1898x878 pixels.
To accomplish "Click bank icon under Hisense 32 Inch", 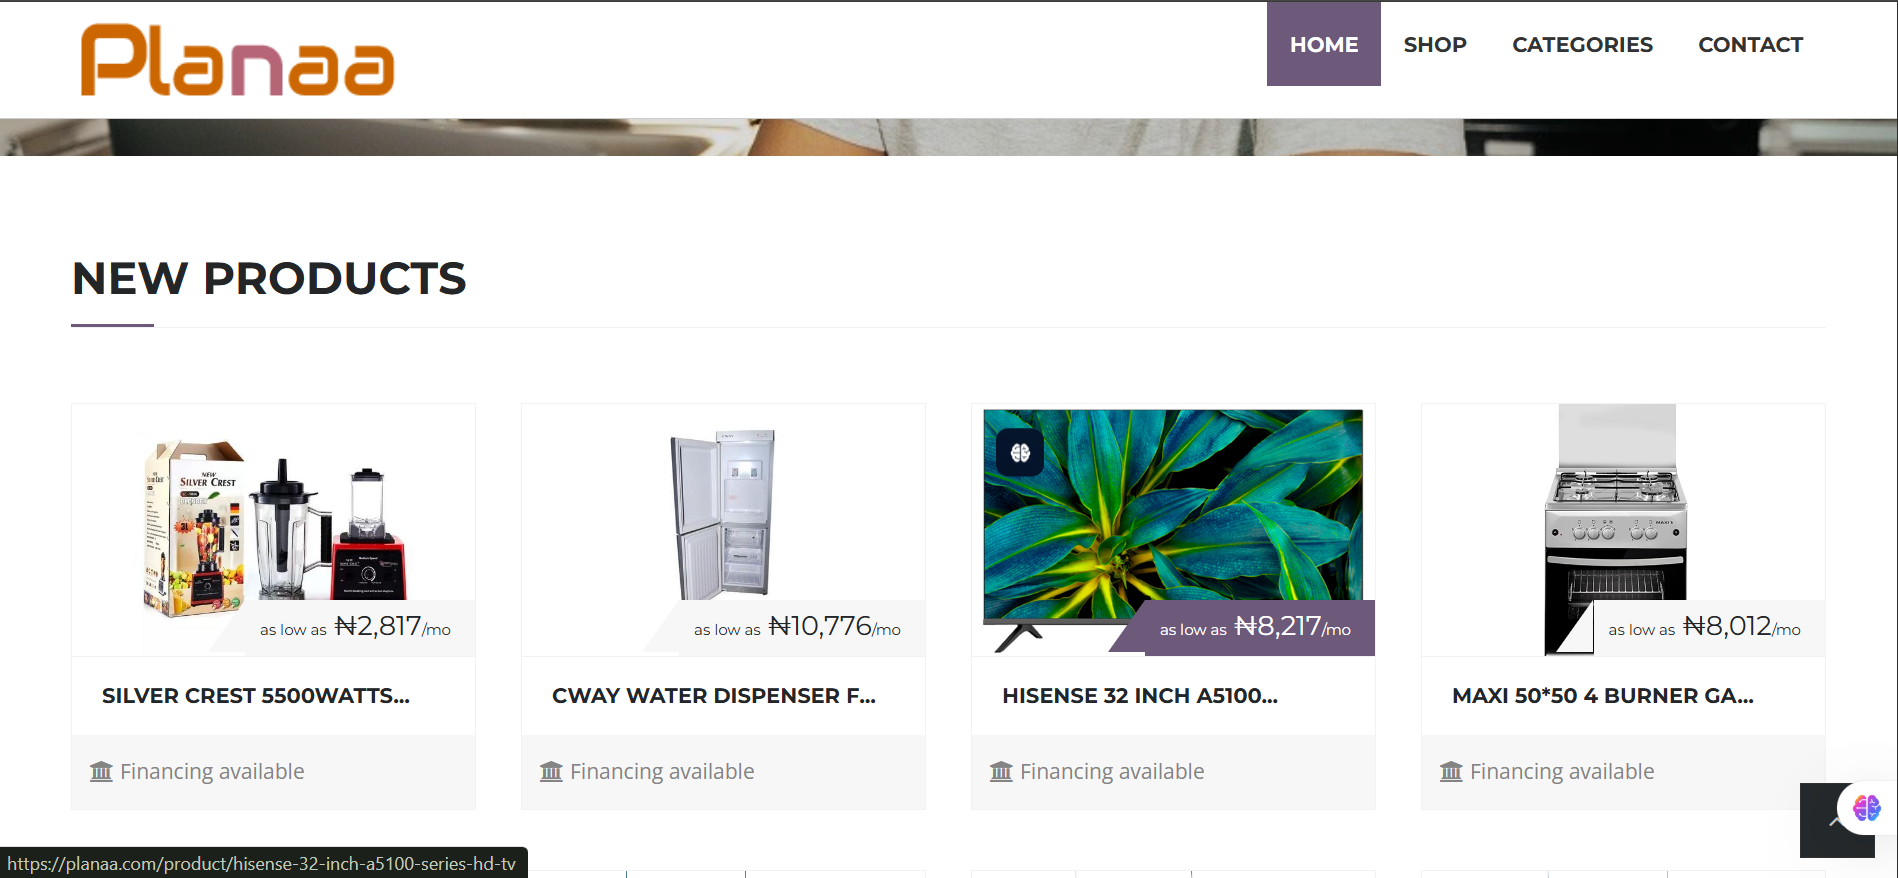I will [x=1001, y=771].
